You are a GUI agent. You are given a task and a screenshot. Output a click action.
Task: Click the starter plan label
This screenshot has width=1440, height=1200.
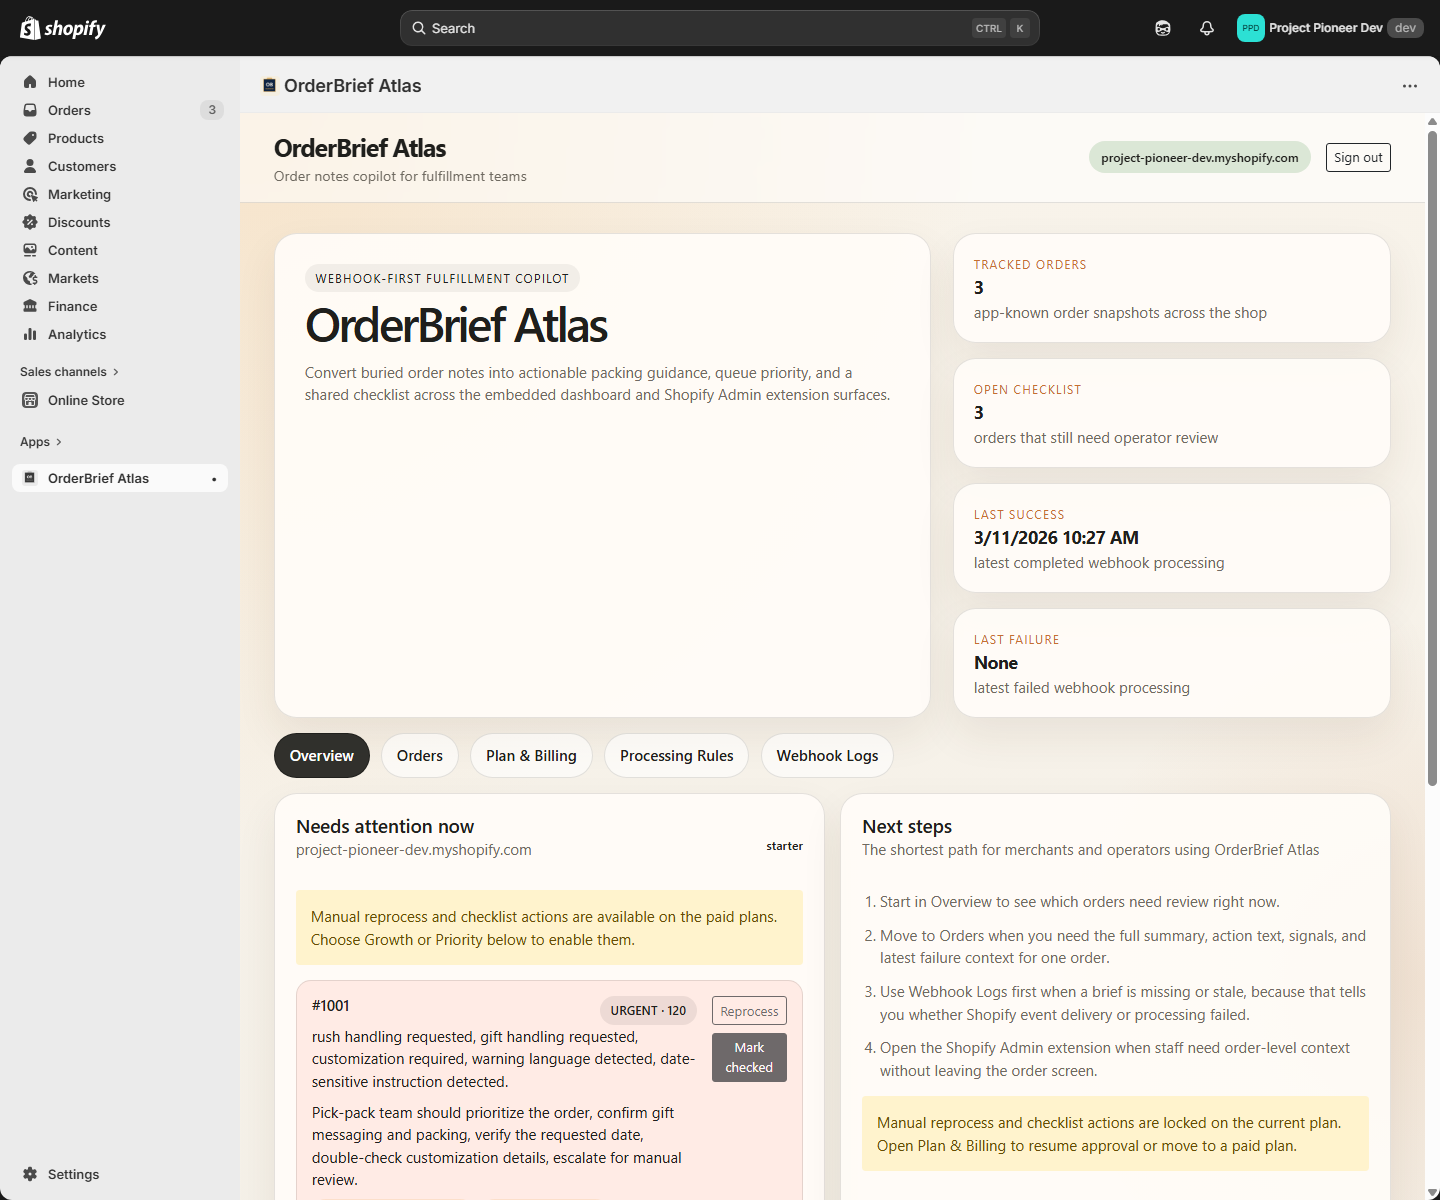tap(785, 846)
